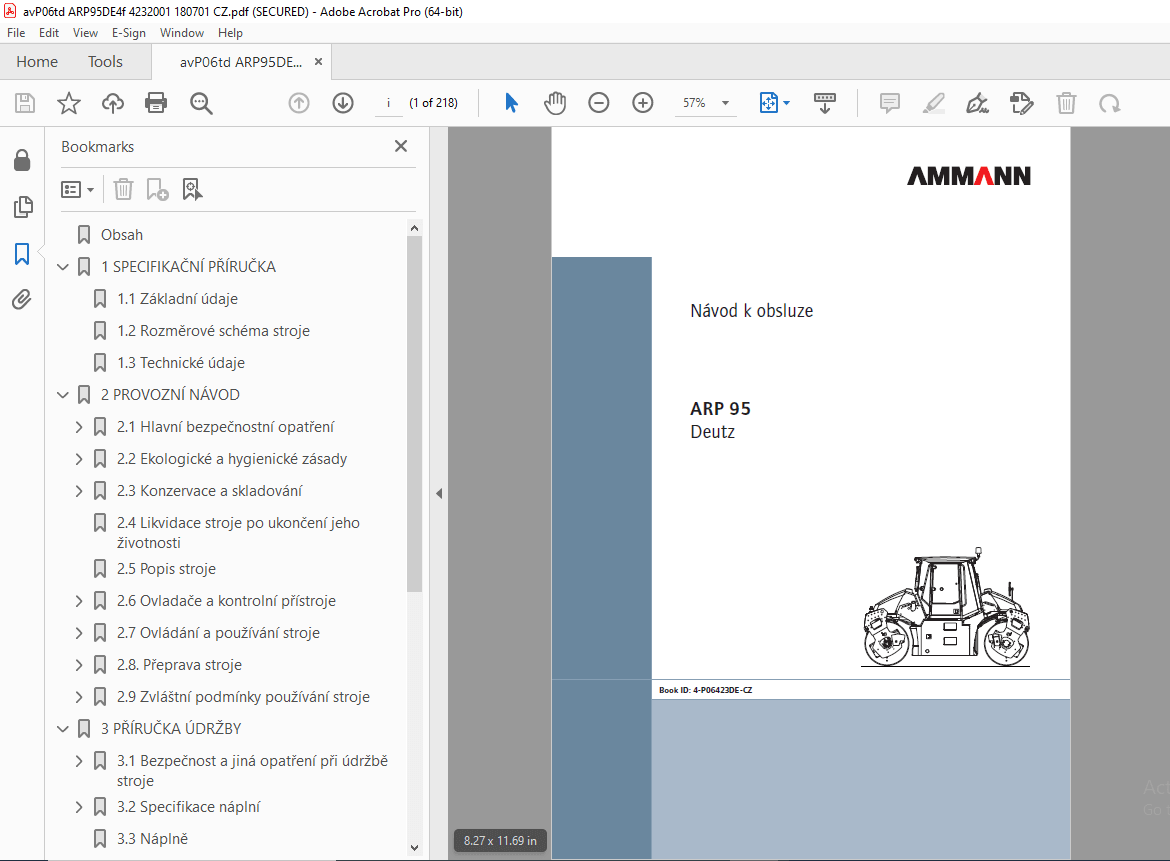This screenshot has height=861, width=1170.
Task: Click Zoom out minus control
Action: click(x=598, y=102)
